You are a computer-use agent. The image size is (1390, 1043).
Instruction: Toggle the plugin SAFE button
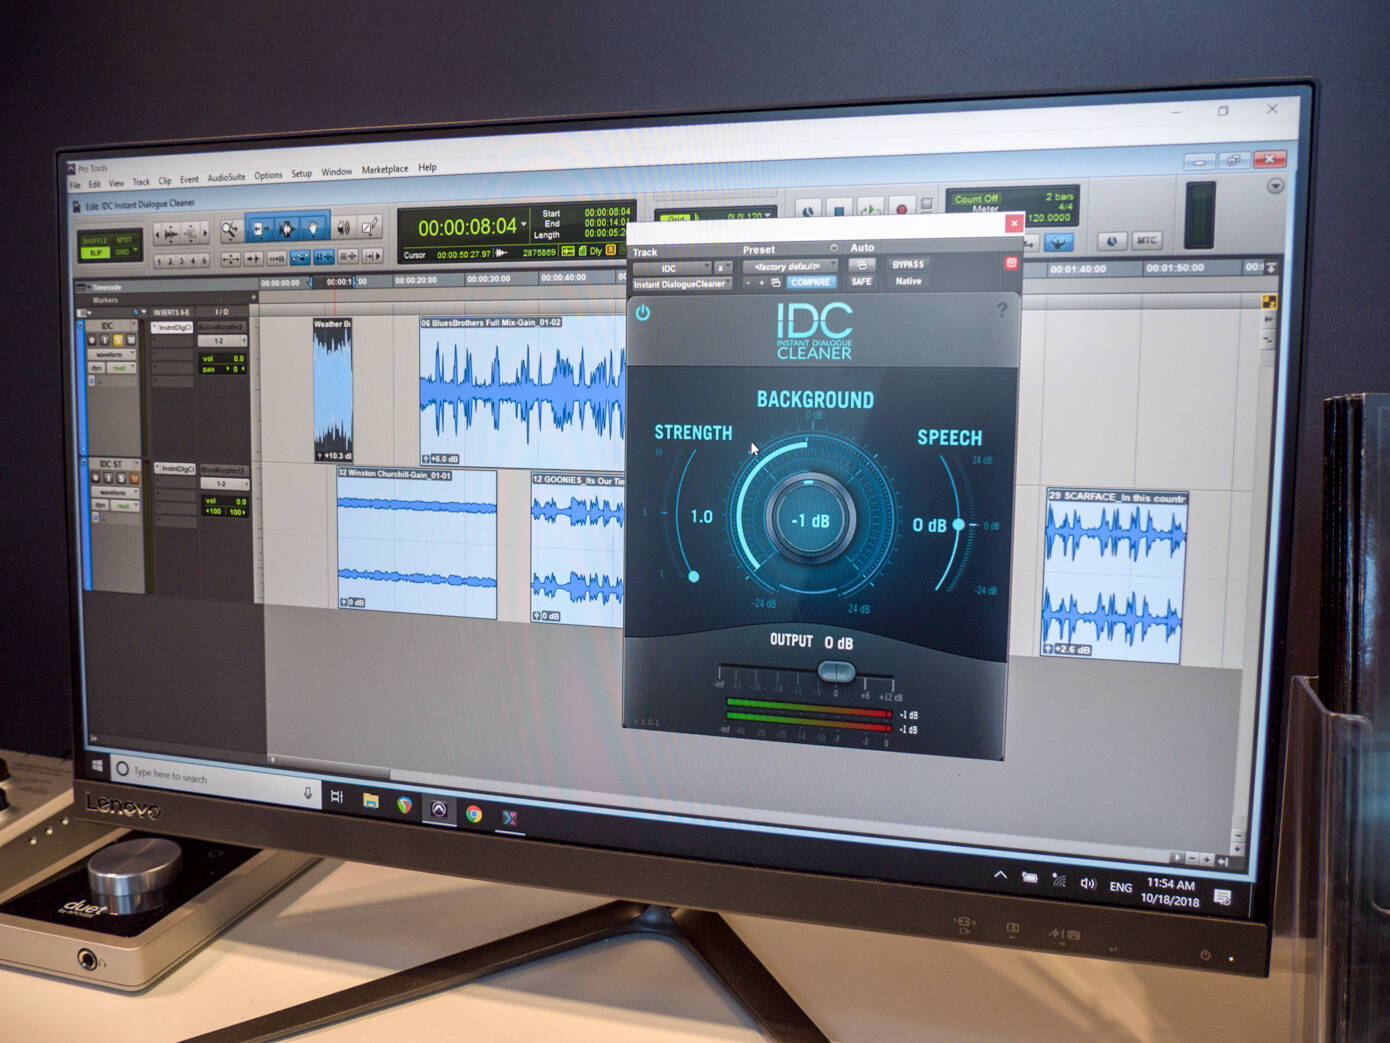pyautogui.click(x=861, y=281)
